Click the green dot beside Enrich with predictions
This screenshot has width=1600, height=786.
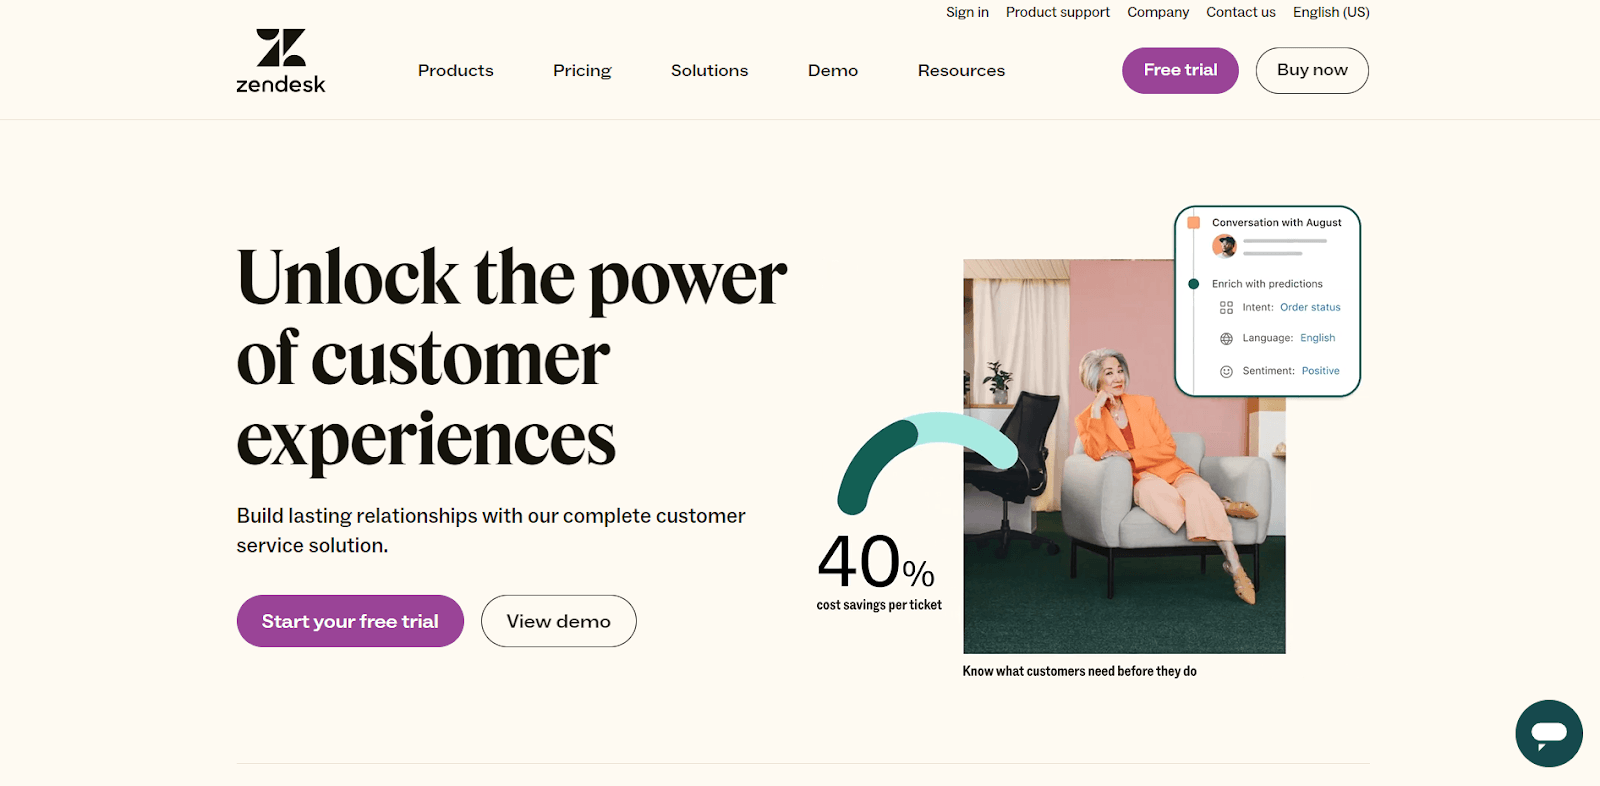tap(1193, 284)
